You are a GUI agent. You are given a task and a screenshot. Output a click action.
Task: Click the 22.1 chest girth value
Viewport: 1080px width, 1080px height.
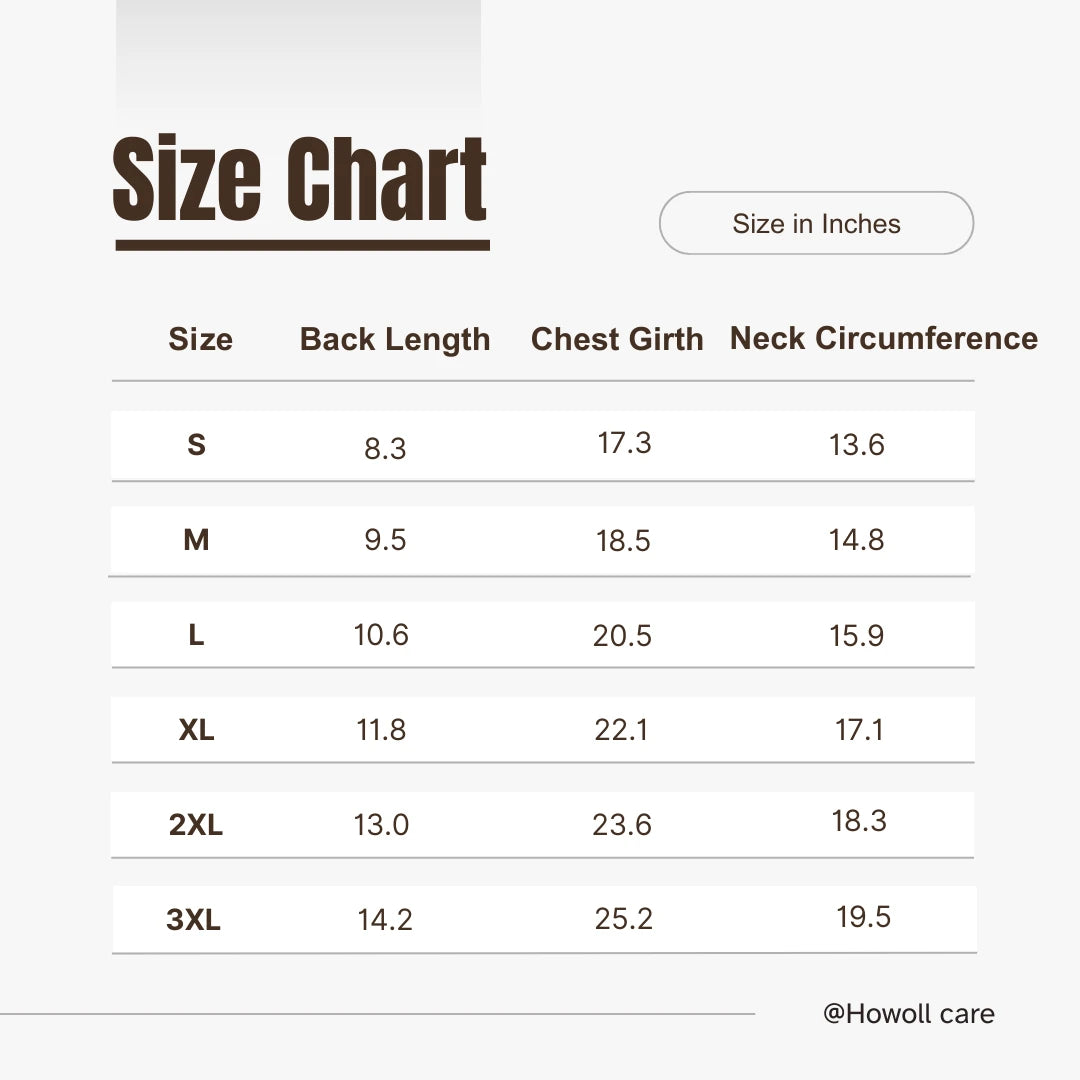pos(621,731)
